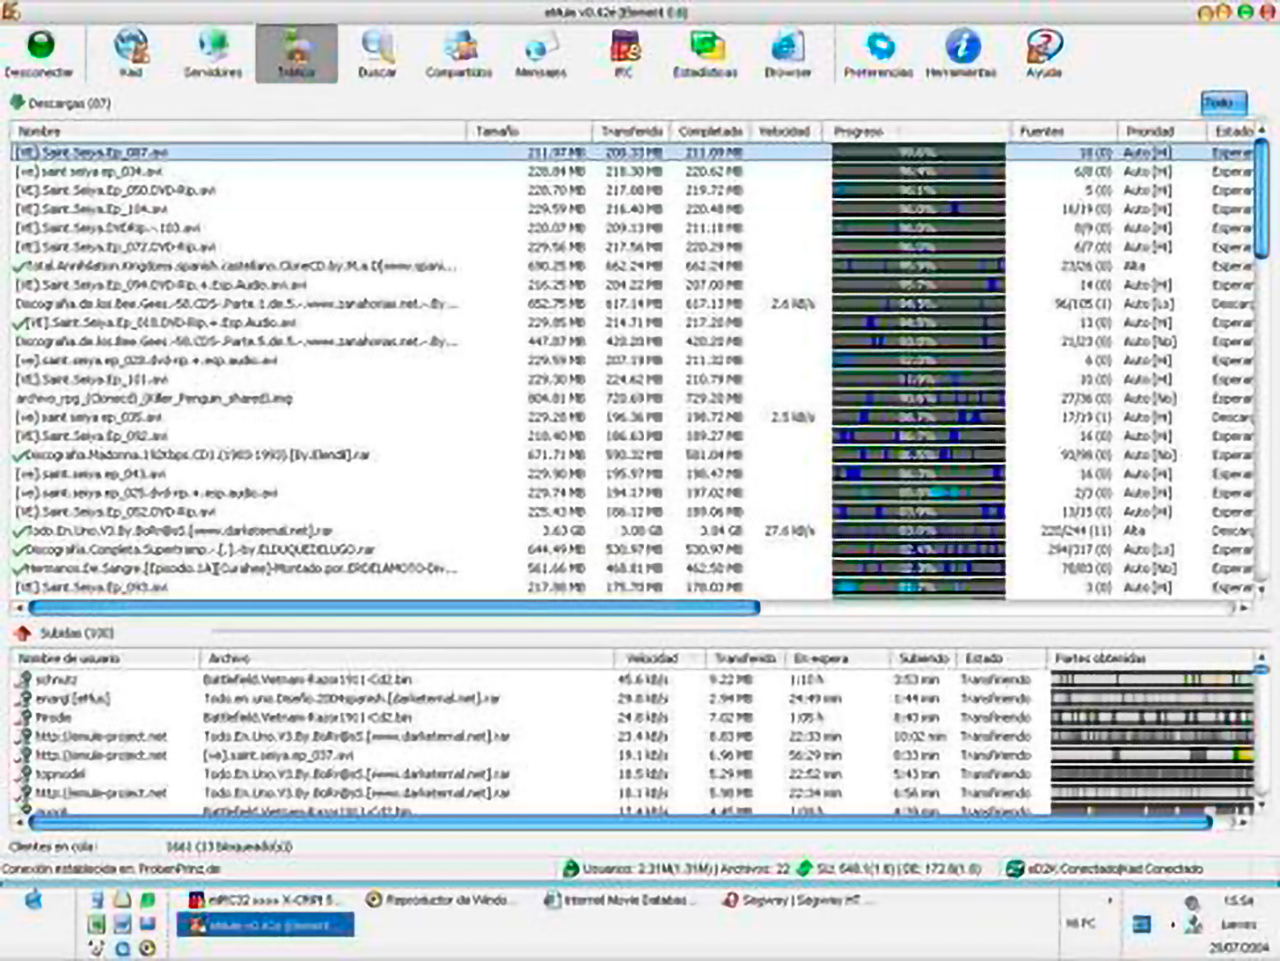Select Discografia.Madonna.192kbps download row
Screen dimensions: 1280x961
click(631, 455)
